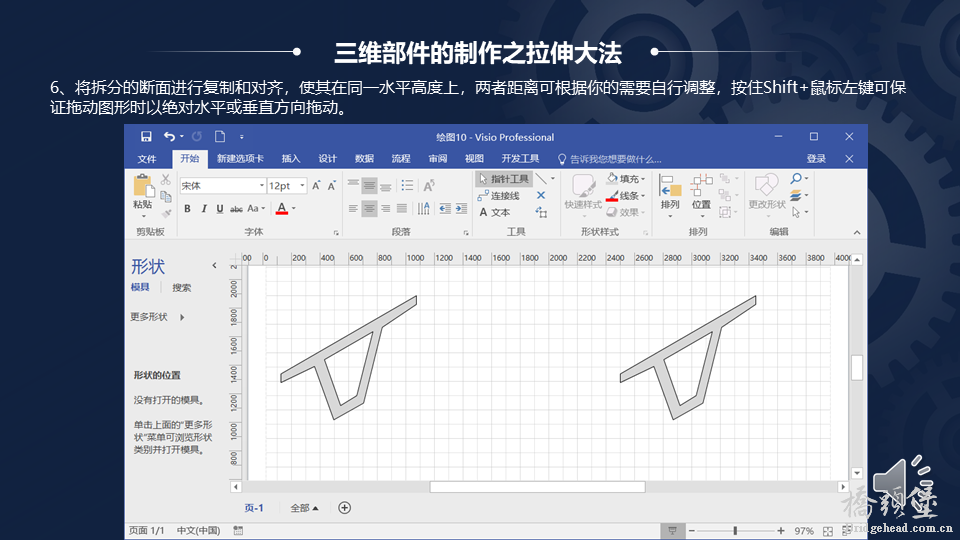
Task: Open the Find magnifier icon in Editing
Action: 796,179
